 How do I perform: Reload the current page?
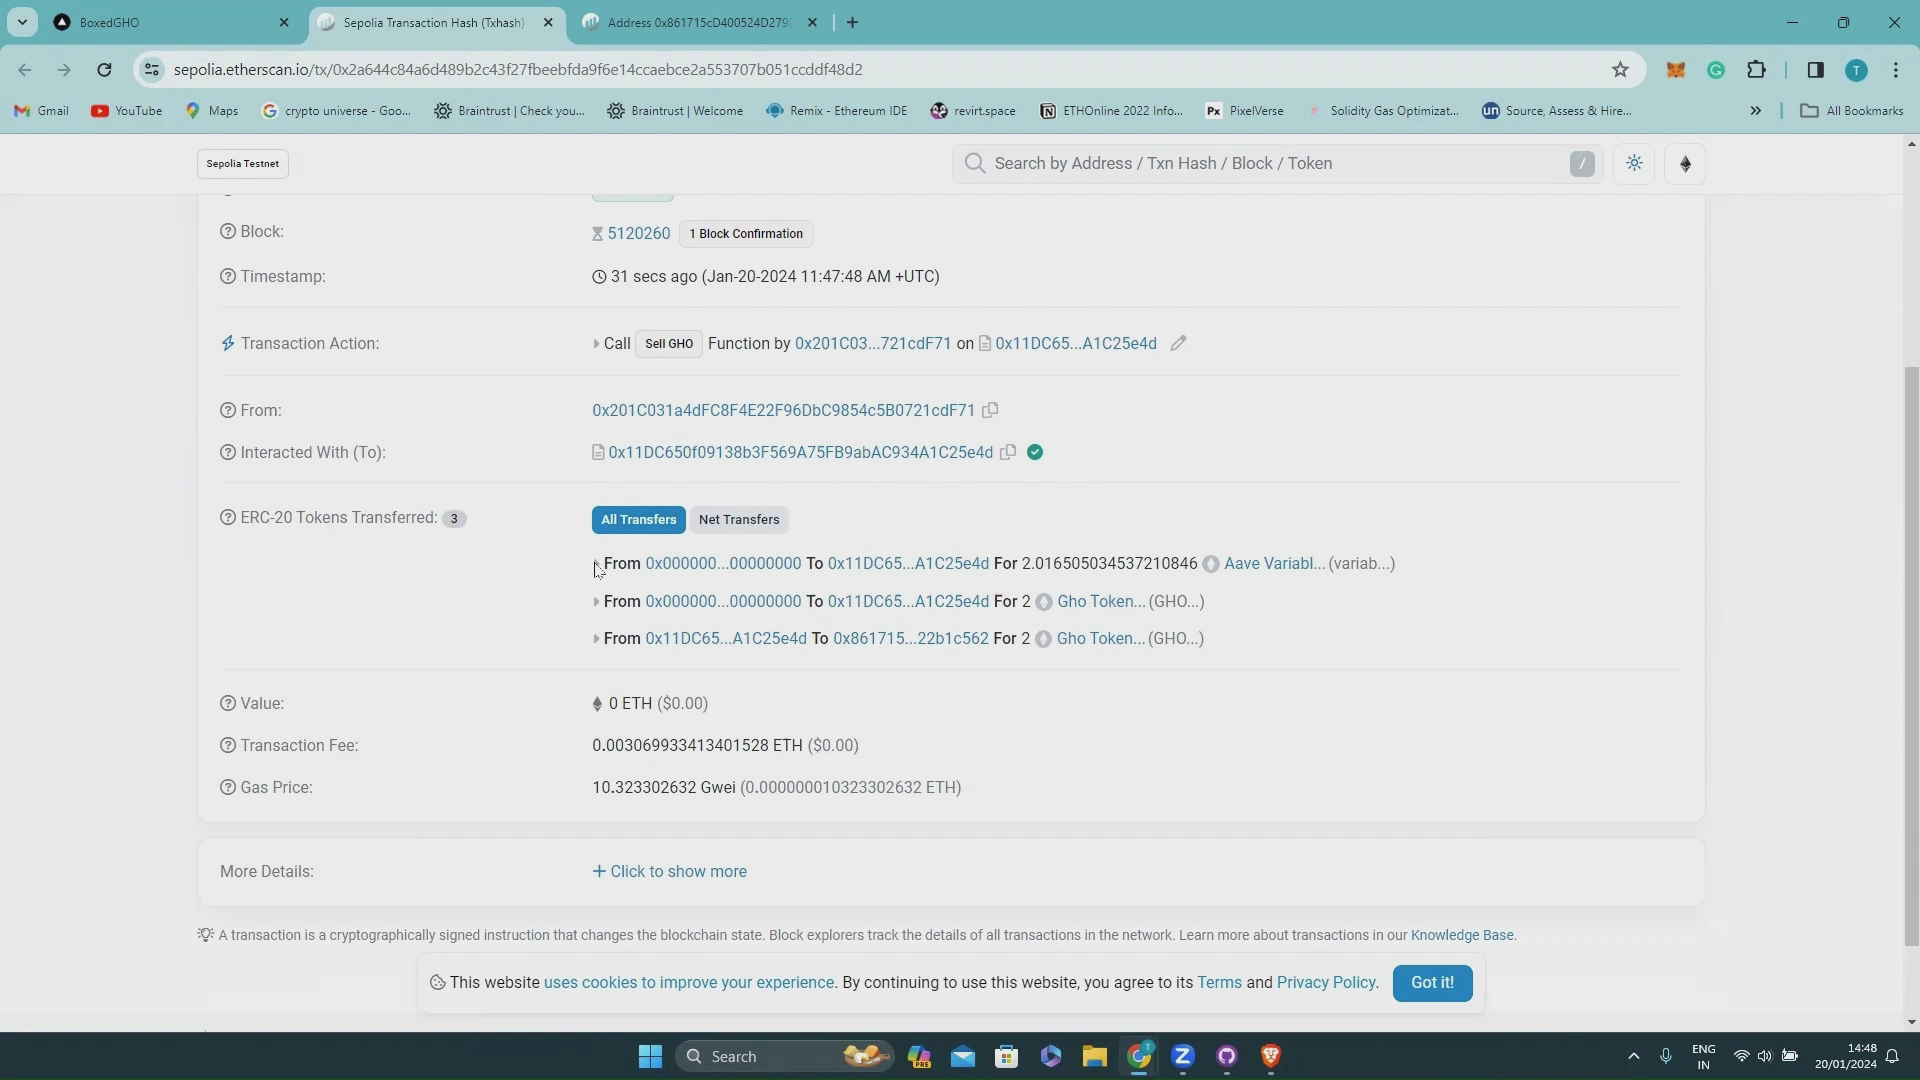coord(104,70)
